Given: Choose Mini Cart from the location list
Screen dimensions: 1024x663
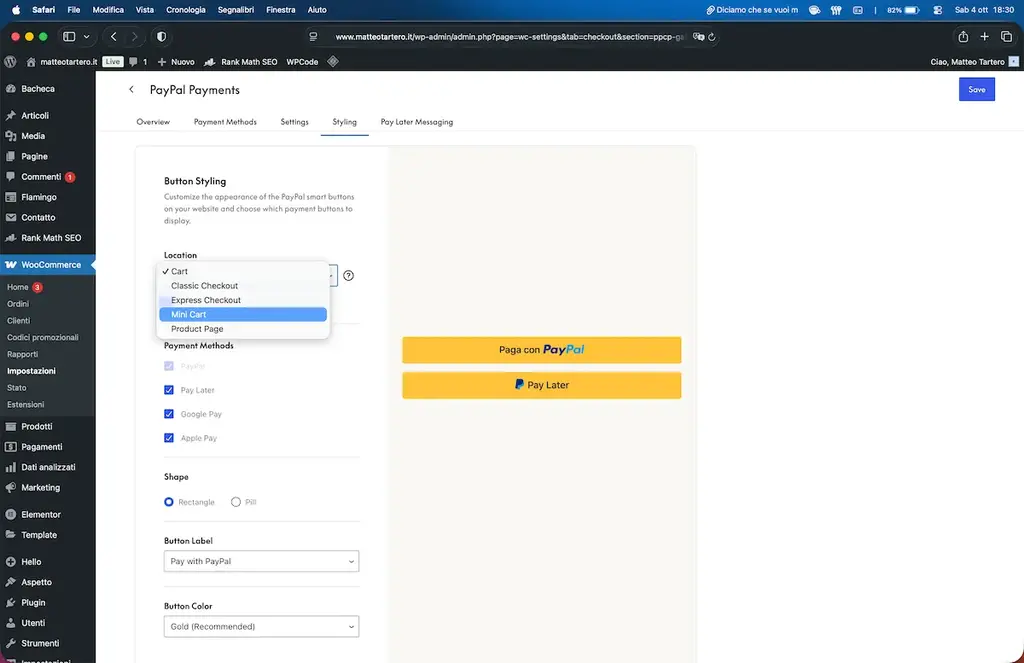Looking at the screenshot, I should [x=243, y=314].
